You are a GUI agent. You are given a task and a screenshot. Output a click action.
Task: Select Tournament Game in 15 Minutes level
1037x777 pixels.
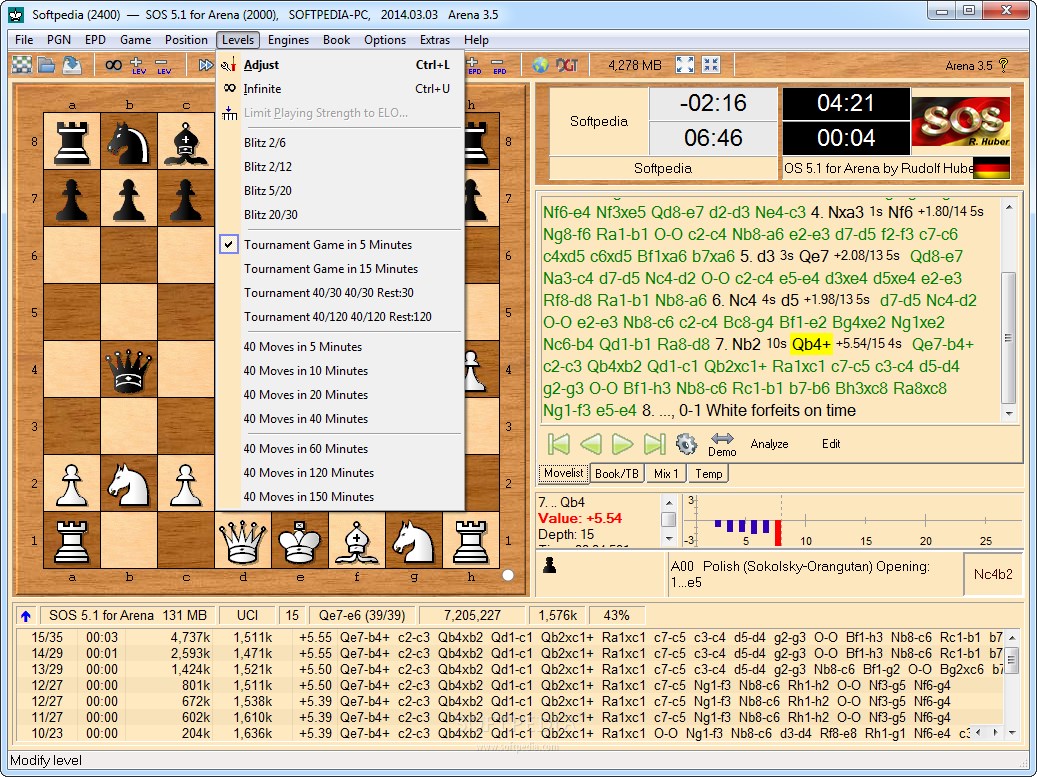click(340, 268)
